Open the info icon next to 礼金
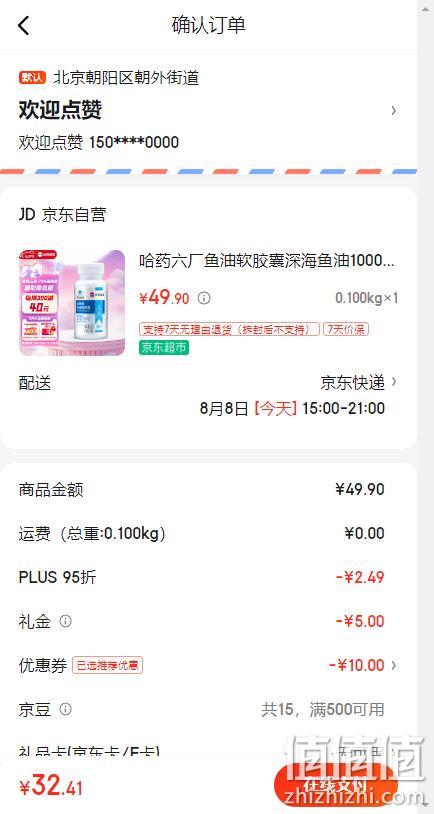The width and height of the screenshot is (434, 814). click(65, 621)
